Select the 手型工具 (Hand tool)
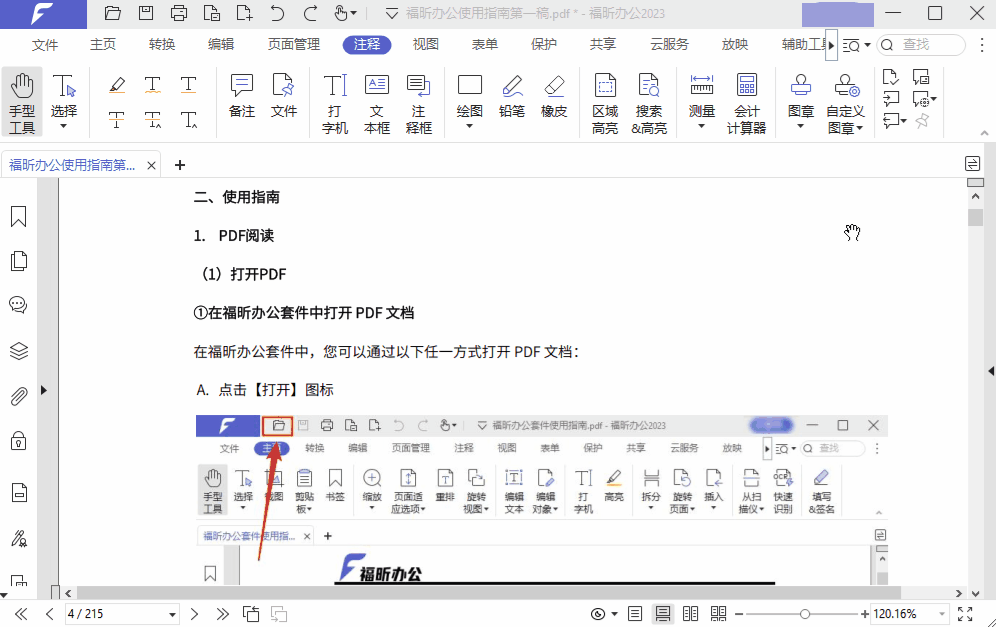Image resolution: width=996 pixels, height=627 pixels. [21, 103]
